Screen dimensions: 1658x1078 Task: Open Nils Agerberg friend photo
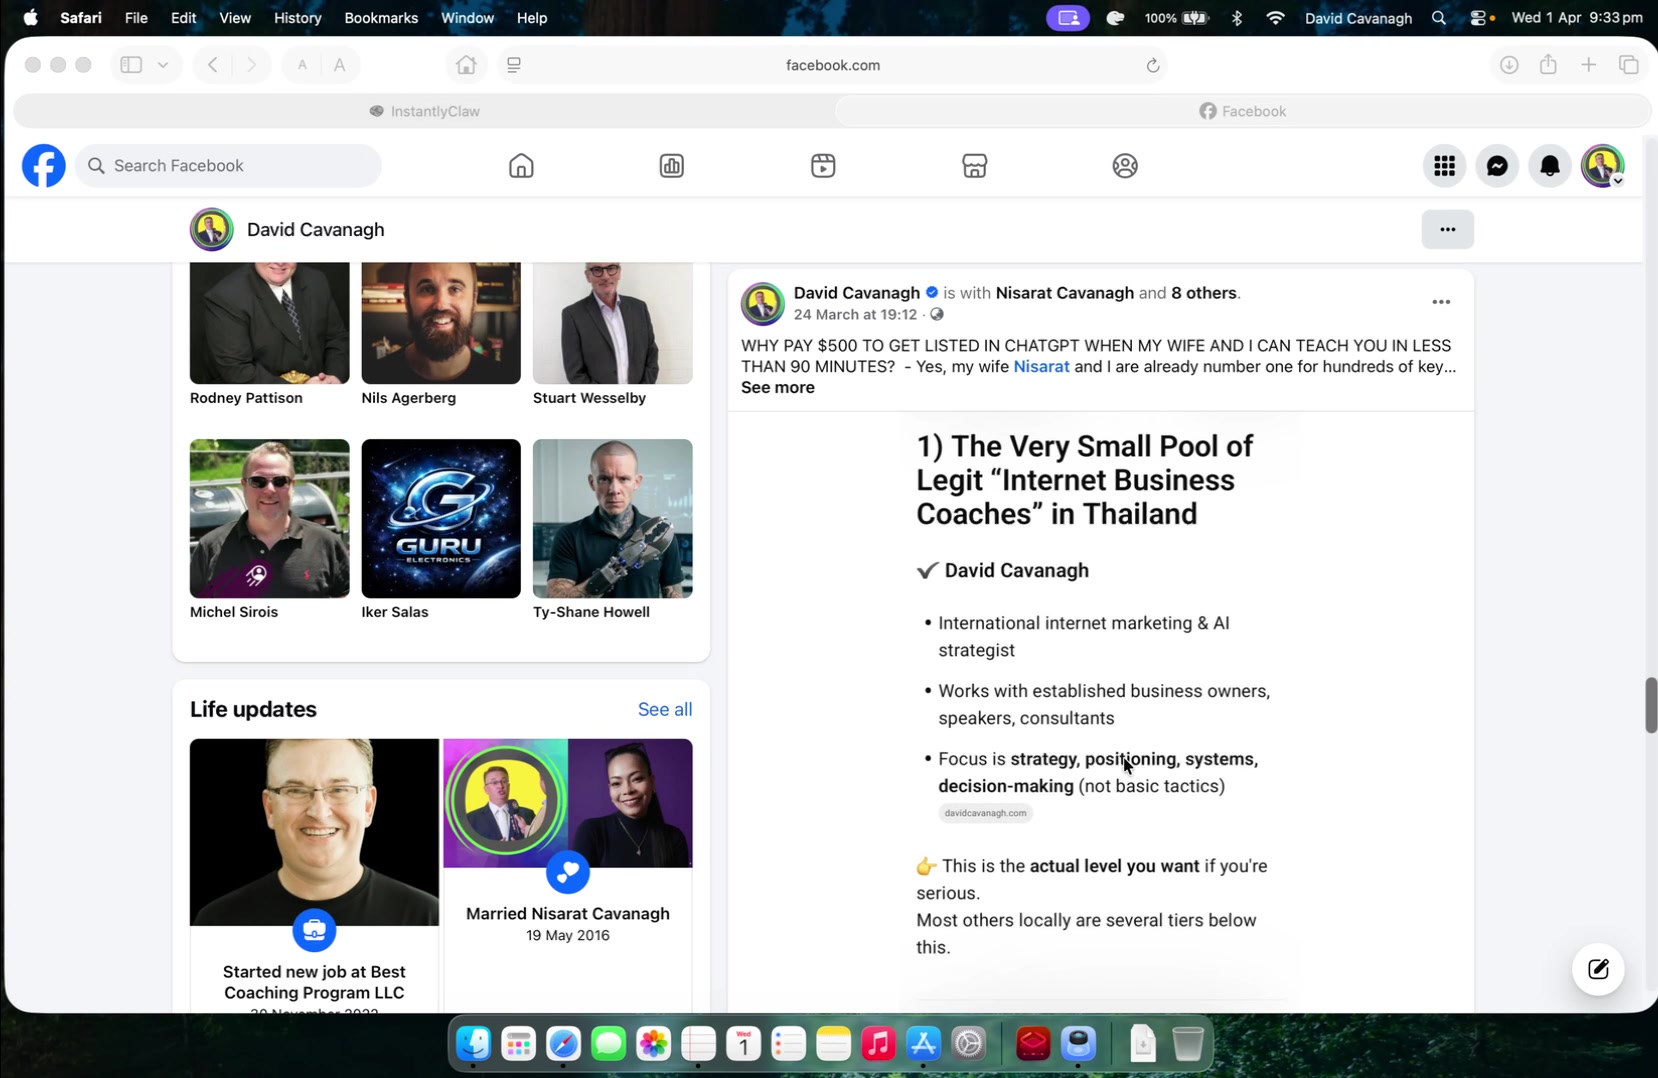coord(441,323)
